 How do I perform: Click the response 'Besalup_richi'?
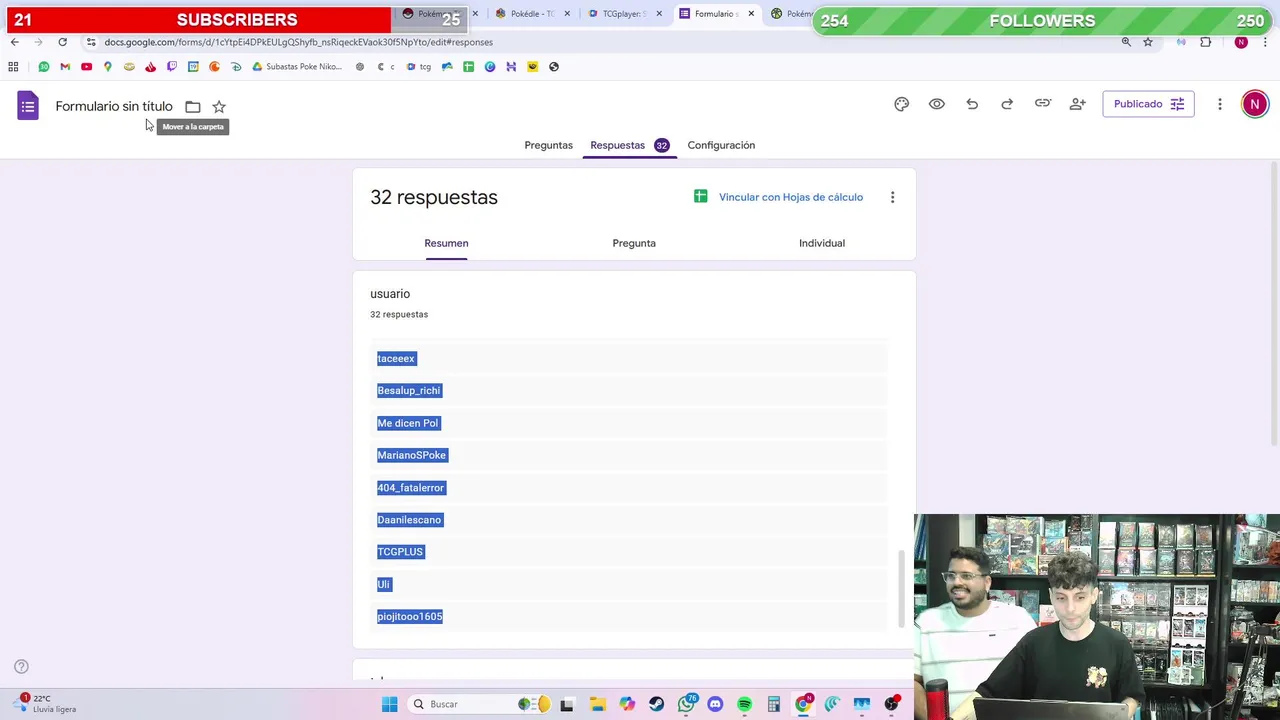click(409, 391)
